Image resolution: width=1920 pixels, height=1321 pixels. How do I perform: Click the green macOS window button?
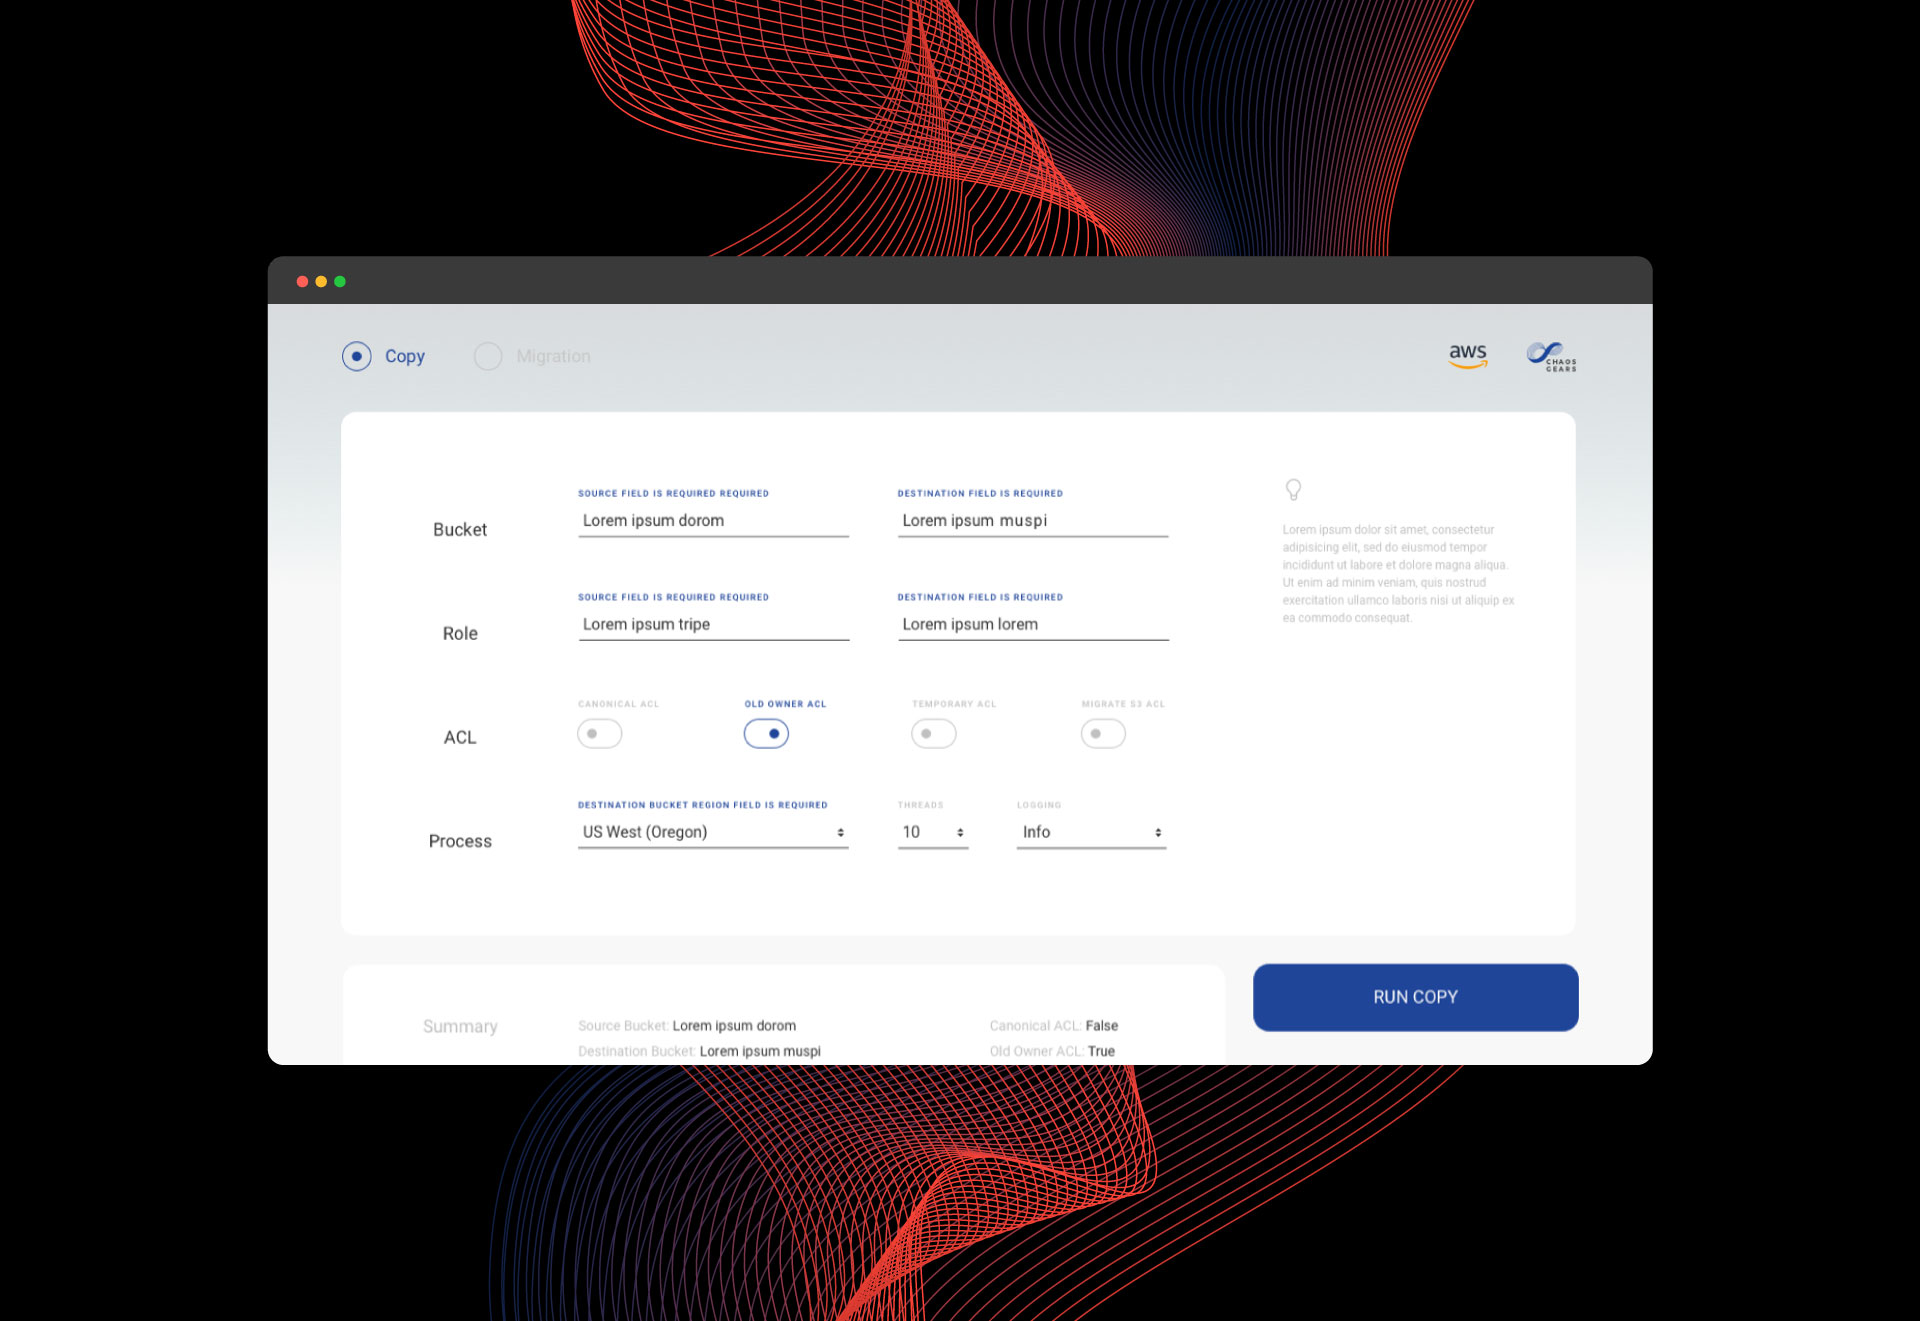(x=340, y=282)
